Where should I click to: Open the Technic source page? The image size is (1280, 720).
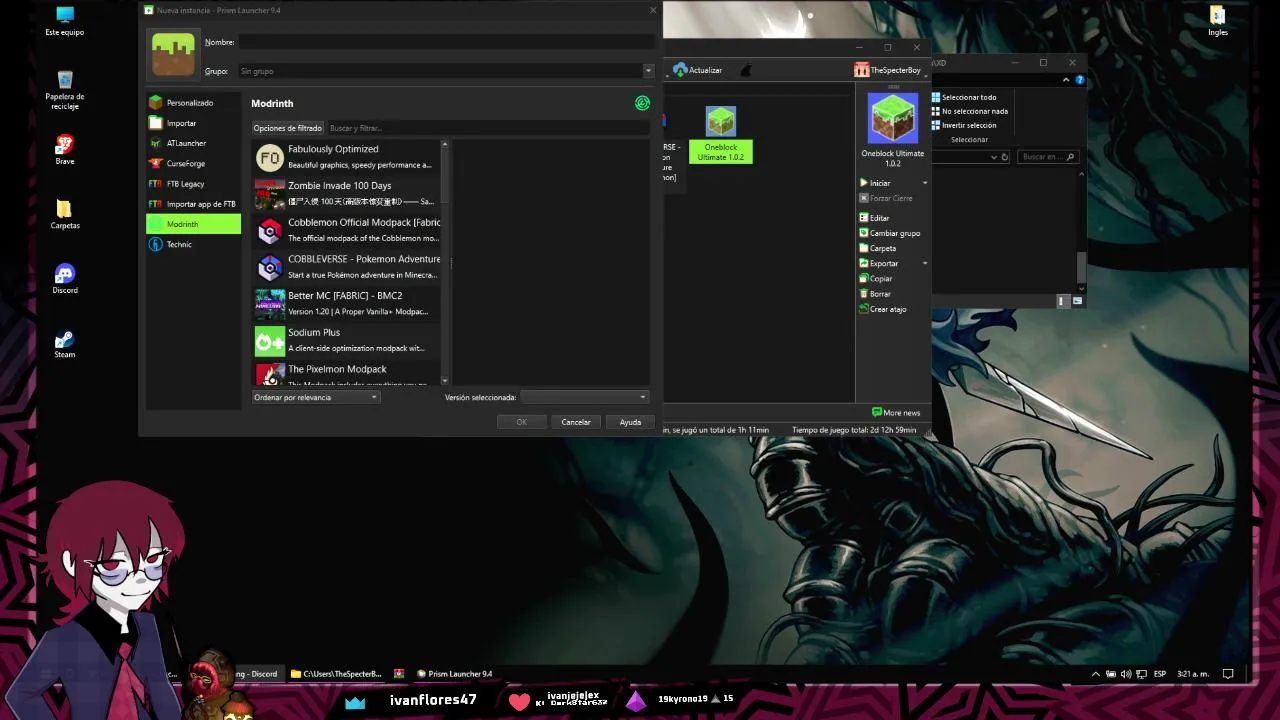point(193,244)
